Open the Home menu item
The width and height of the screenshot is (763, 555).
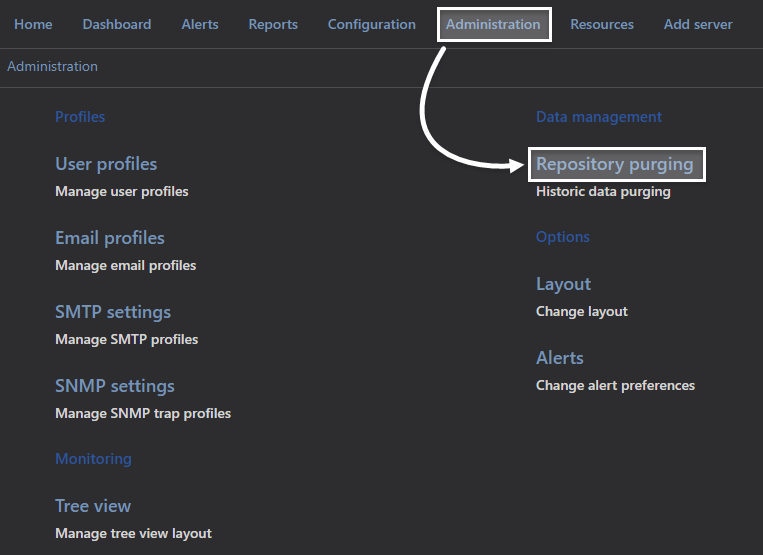click(33, 24)
